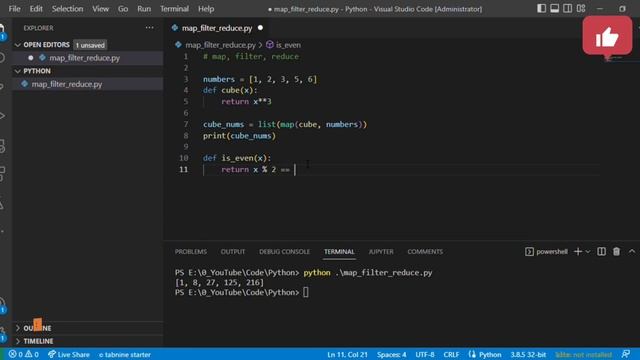
Task: Click line 3 numbers list code
Action: [x=260, y=79]
